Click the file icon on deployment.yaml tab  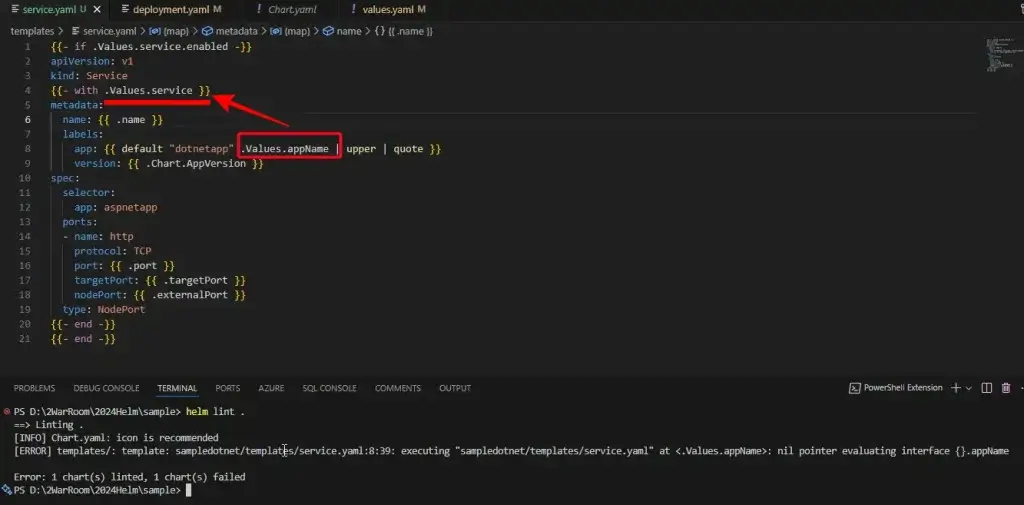tap(125, 9)
